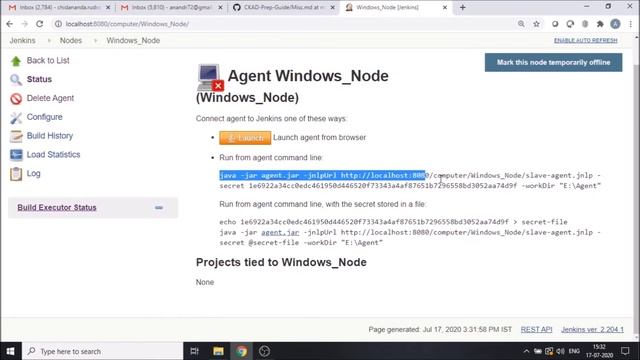640x360 pixels.
Task: Open the Delete Agent link
Action: [x=50, y=98]
